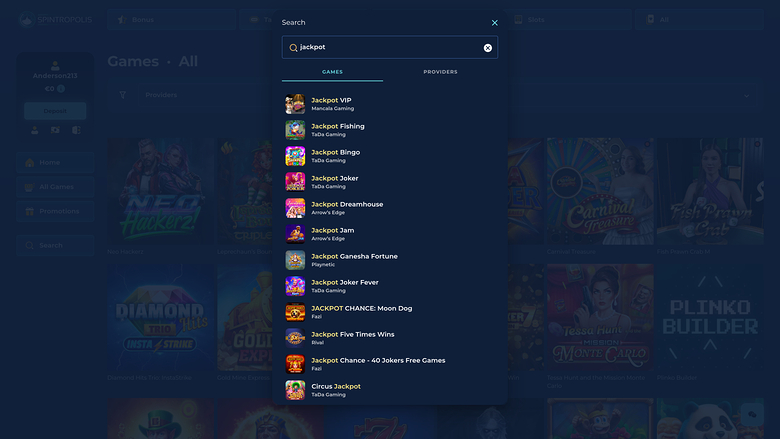Open Jackpot Ganesha Fortune game icon

click(x=295, y=260)
